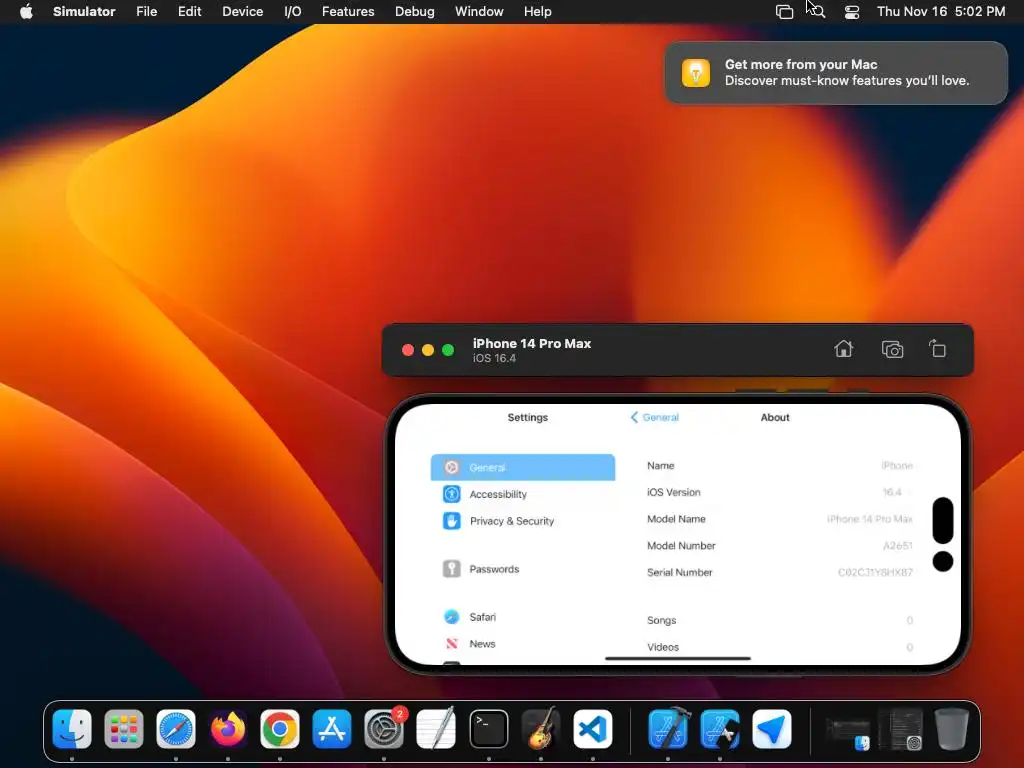Open the Trash from the Dock
This screenshot has height=768, width=1024.
(x=952, y=729)
